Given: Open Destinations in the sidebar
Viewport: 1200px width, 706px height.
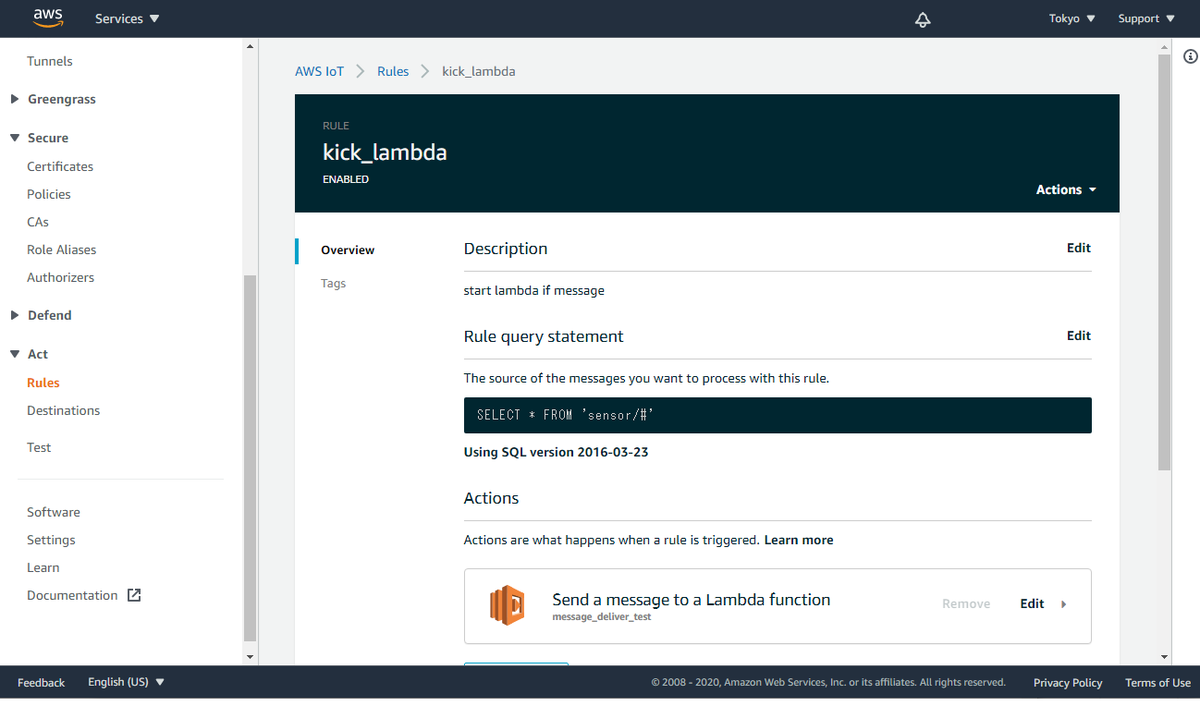Looking at the screenshot, I should 64,411.
